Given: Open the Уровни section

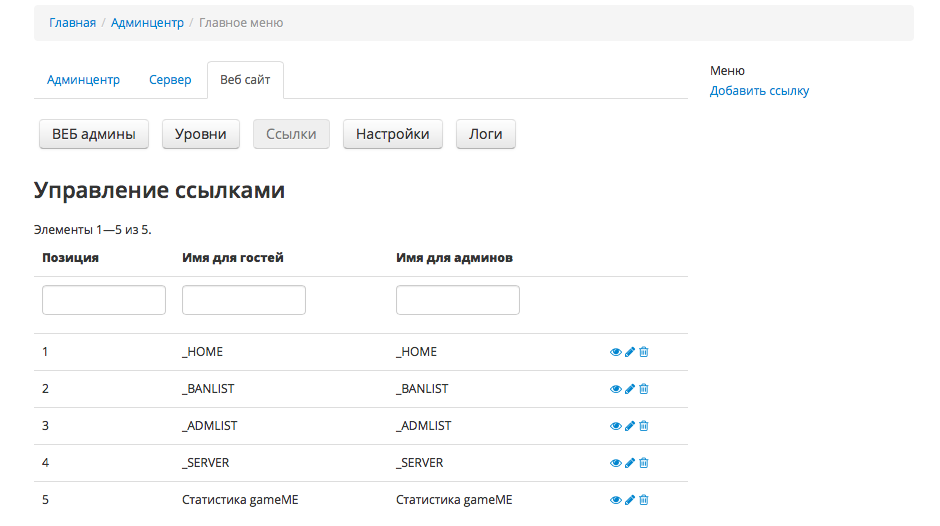Looking at the screenshot, I should click(x=201, y=134).
